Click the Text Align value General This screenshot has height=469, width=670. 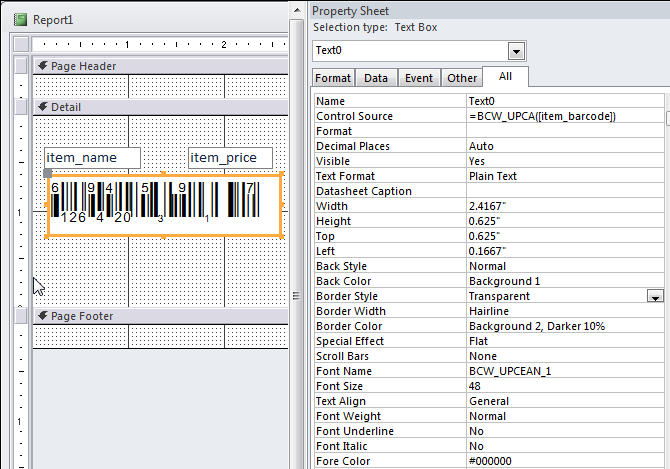tap(565, 401)
